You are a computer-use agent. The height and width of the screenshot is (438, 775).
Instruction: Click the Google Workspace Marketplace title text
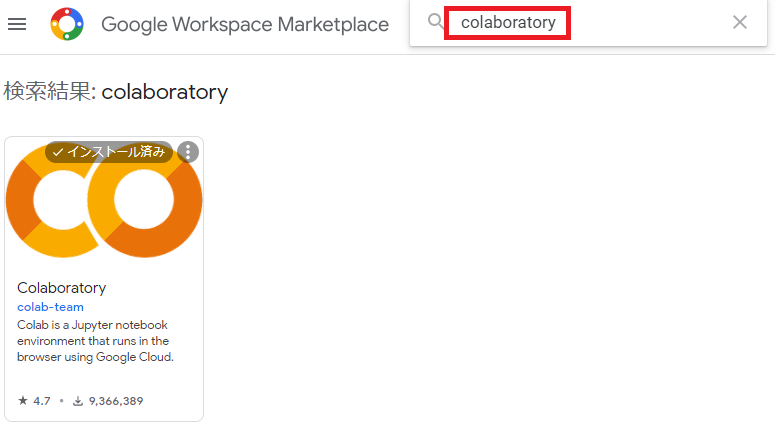click(245, 24)
